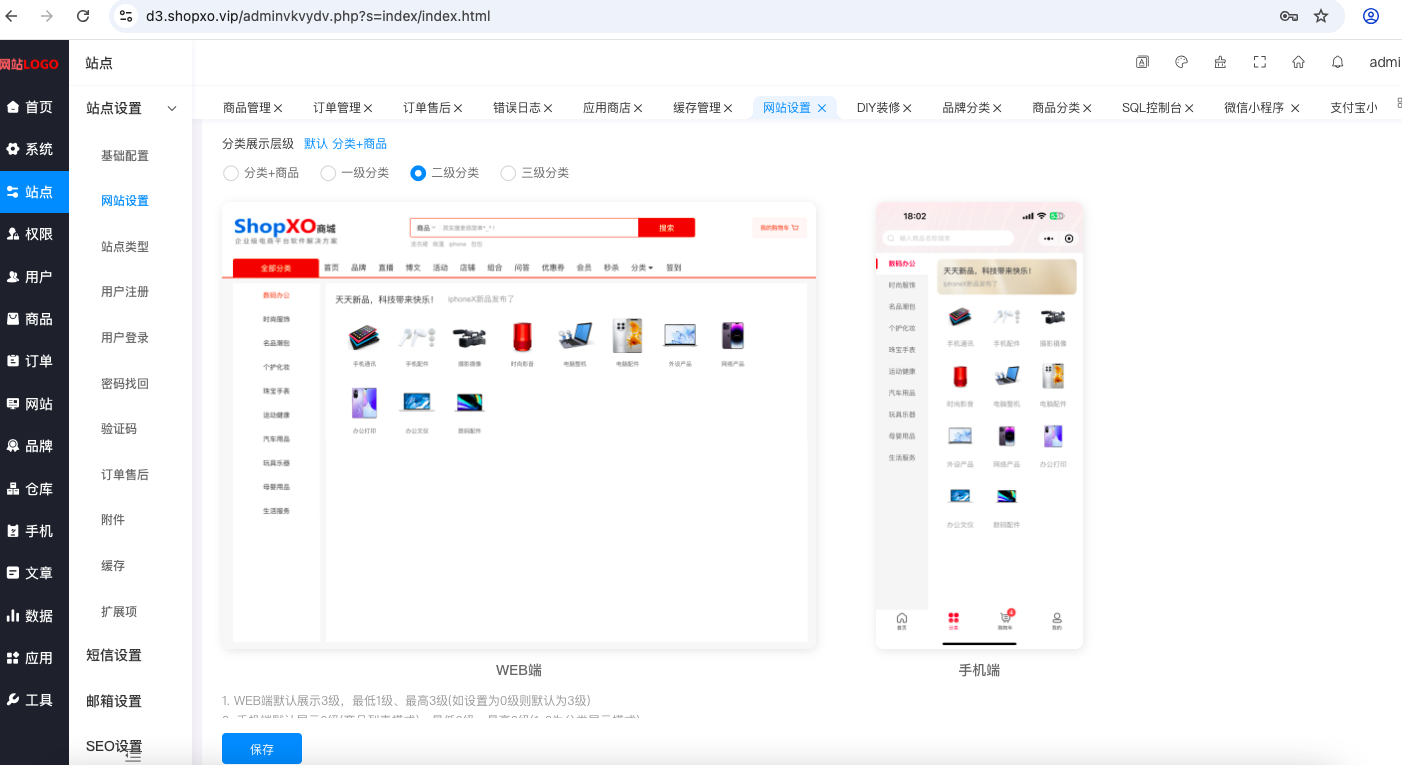Screen dimensions: 1402x765
Task: Click the browser bookmark star icon
Action: (x=1321, y=16)
